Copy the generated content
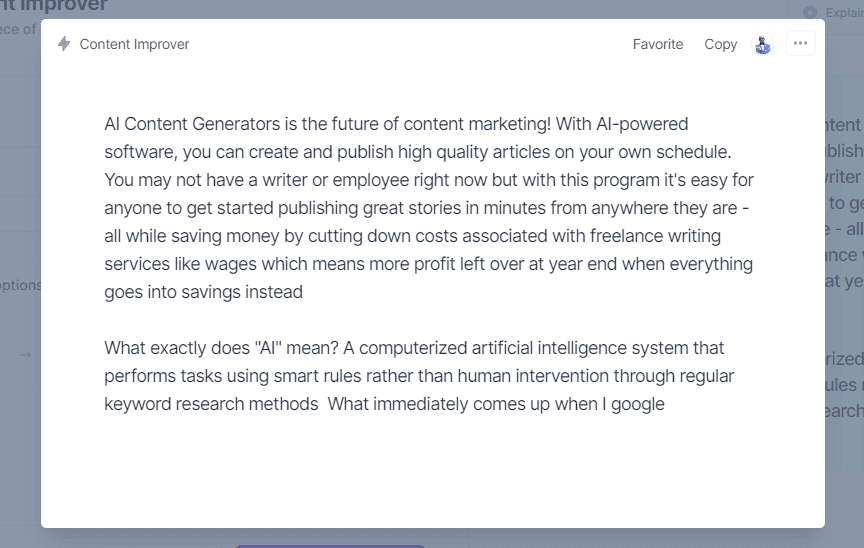 720,44
